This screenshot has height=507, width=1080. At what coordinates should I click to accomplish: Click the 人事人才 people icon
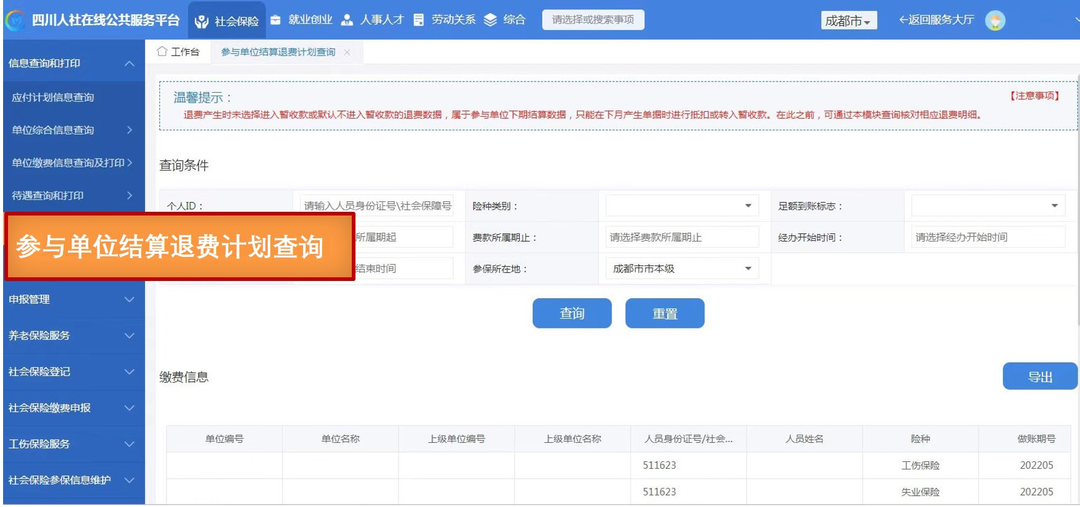click(x=347, y=20)
